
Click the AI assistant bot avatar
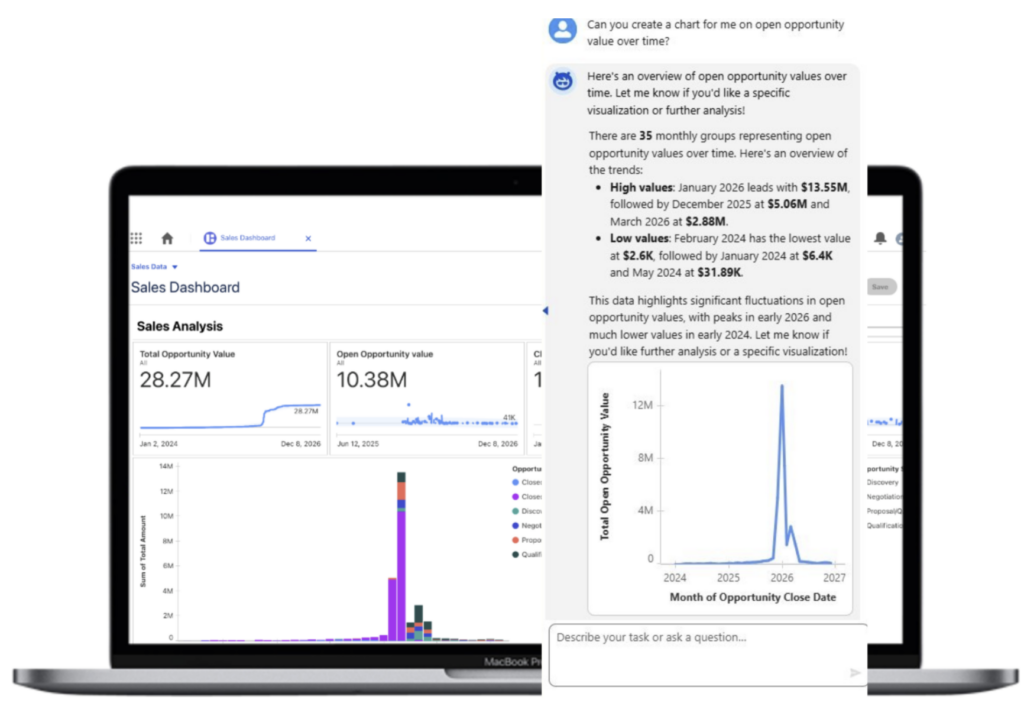pyautogui.click(x=562, y=82)
